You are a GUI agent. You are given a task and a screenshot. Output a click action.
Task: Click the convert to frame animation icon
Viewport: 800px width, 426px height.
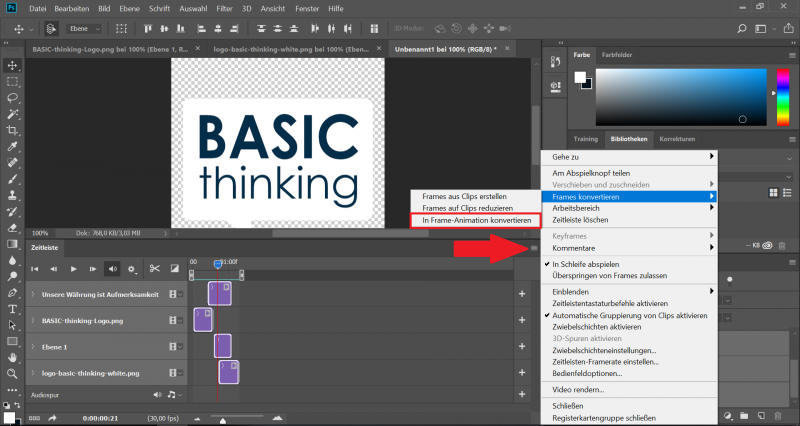tap(34, 418)
